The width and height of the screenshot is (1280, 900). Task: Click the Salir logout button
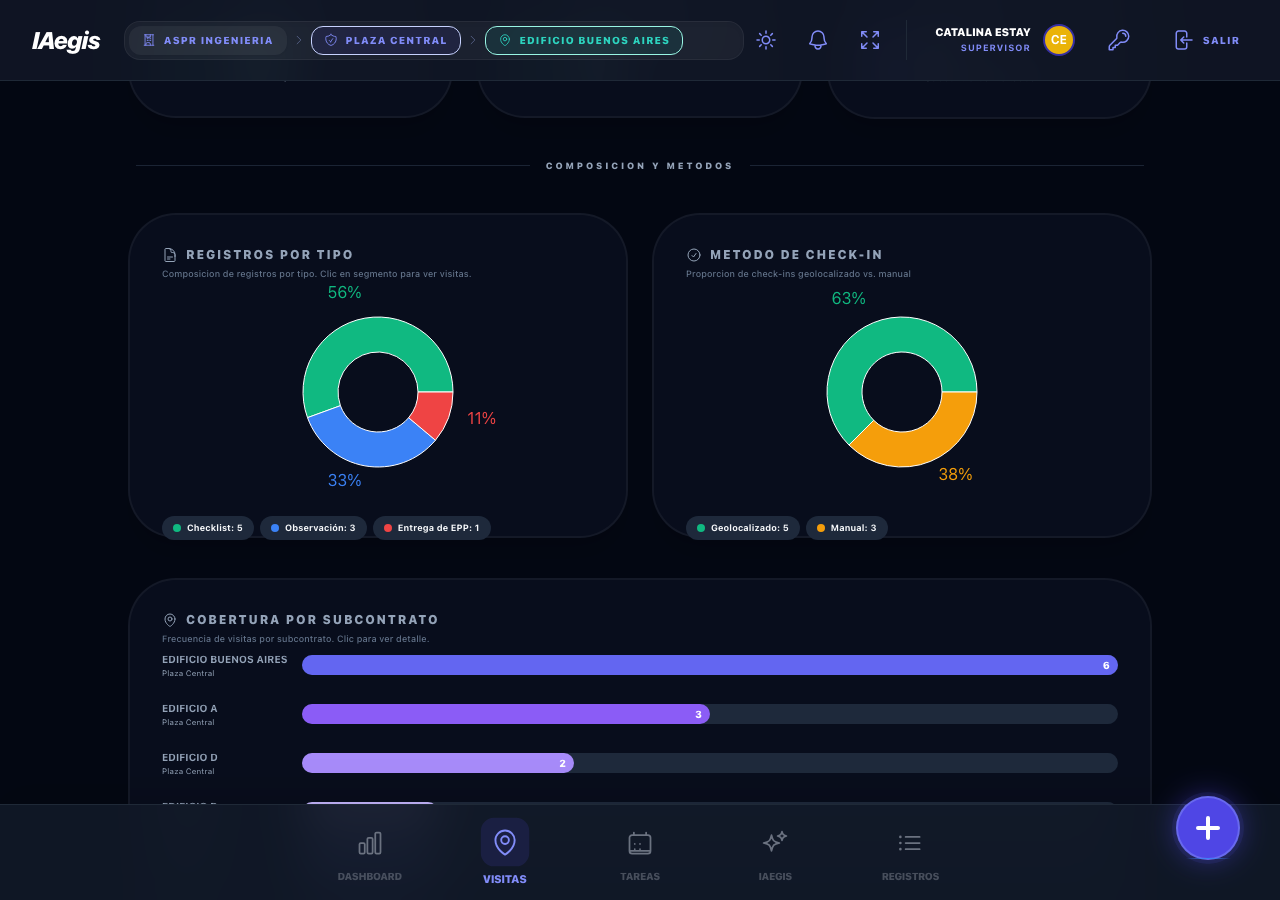[1206, 40]
